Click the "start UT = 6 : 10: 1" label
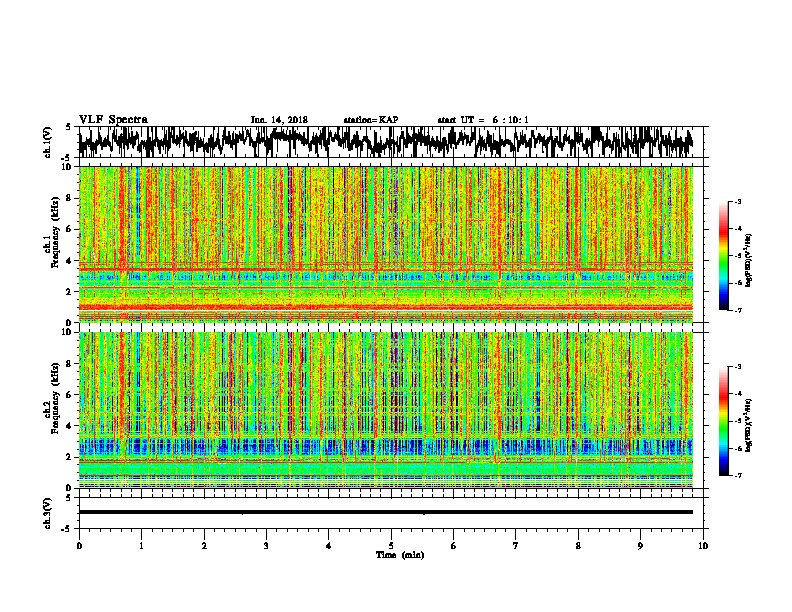 483,120
